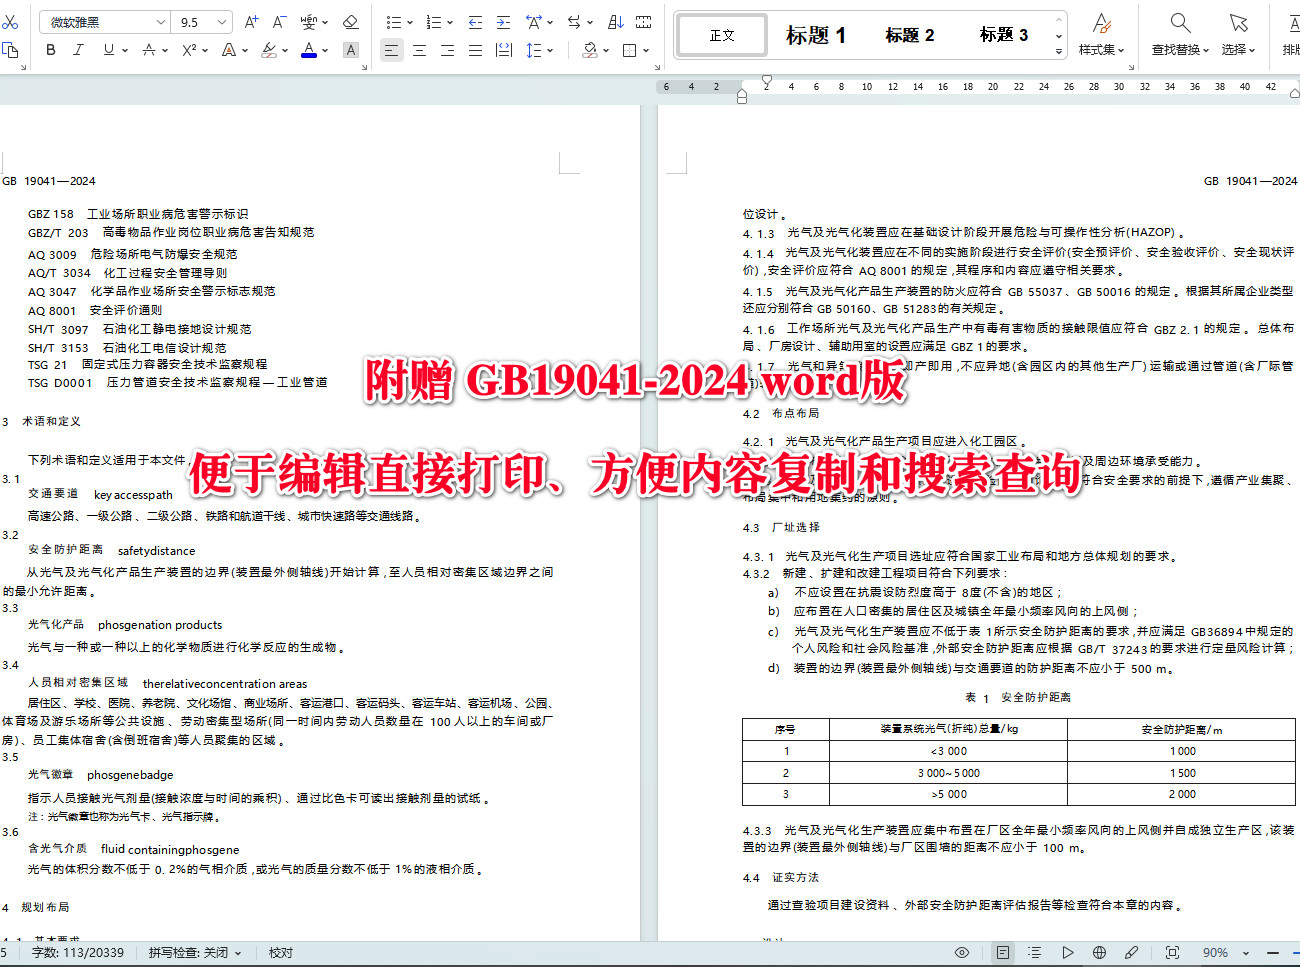Apply the blue font color A

309,49
